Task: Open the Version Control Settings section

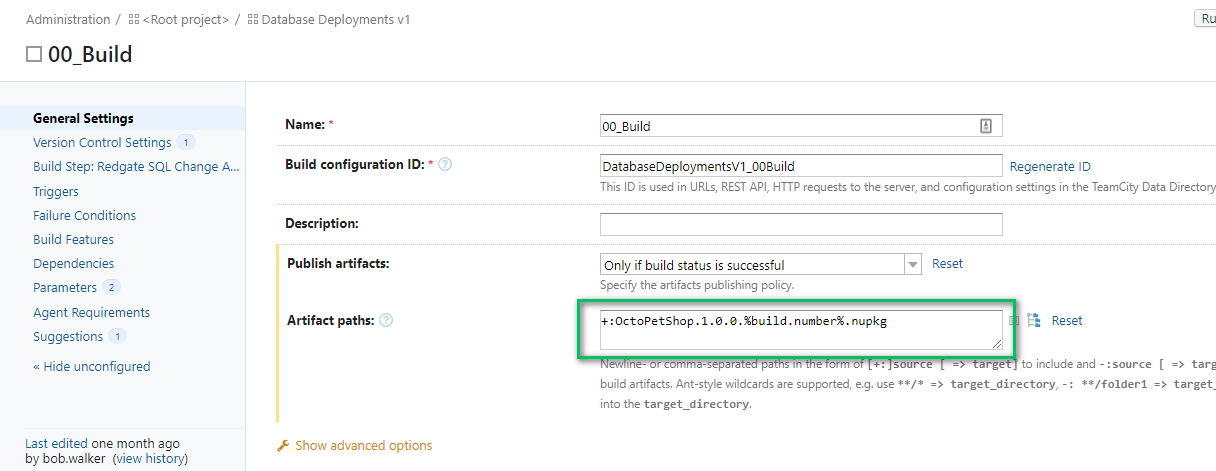Action: [102, 142]
